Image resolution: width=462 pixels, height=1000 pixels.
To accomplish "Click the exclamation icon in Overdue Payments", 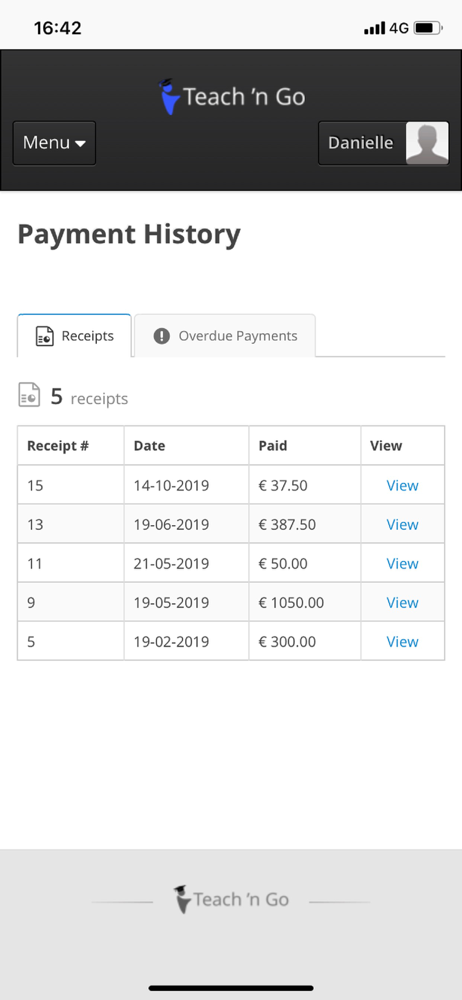I will [161, 336].
